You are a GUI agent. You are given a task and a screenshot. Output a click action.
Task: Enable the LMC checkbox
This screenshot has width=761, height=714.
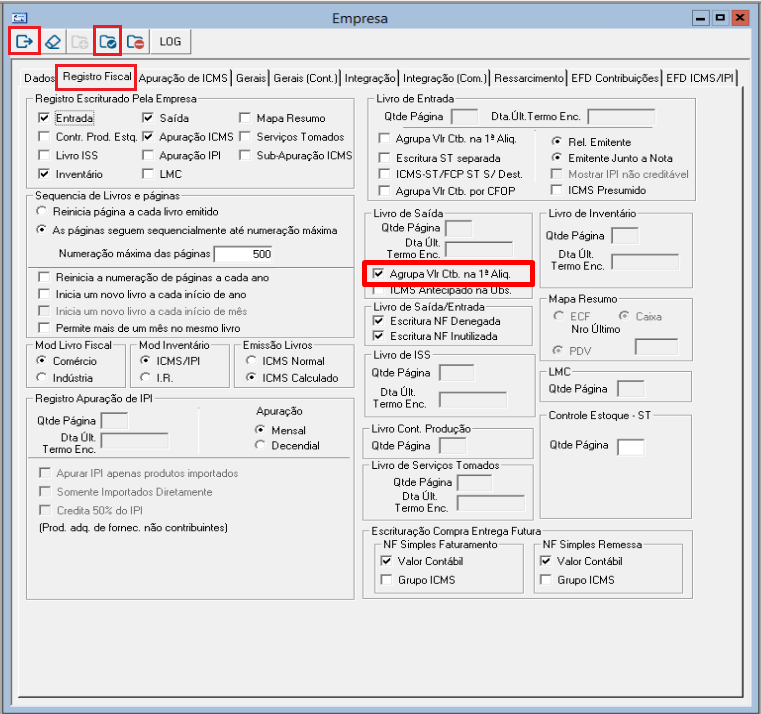coord(148,173)
